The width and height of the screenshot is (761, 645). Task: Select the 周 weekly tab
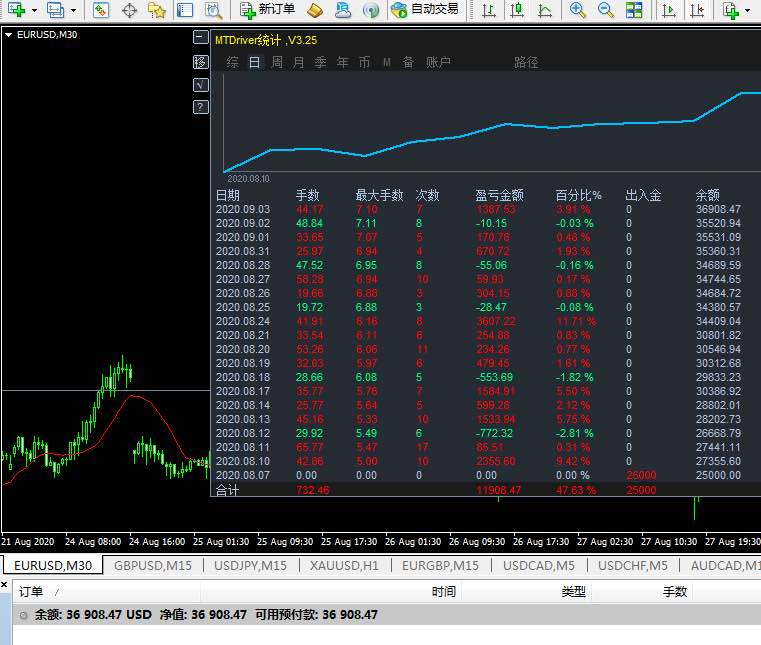click(277, 62)
